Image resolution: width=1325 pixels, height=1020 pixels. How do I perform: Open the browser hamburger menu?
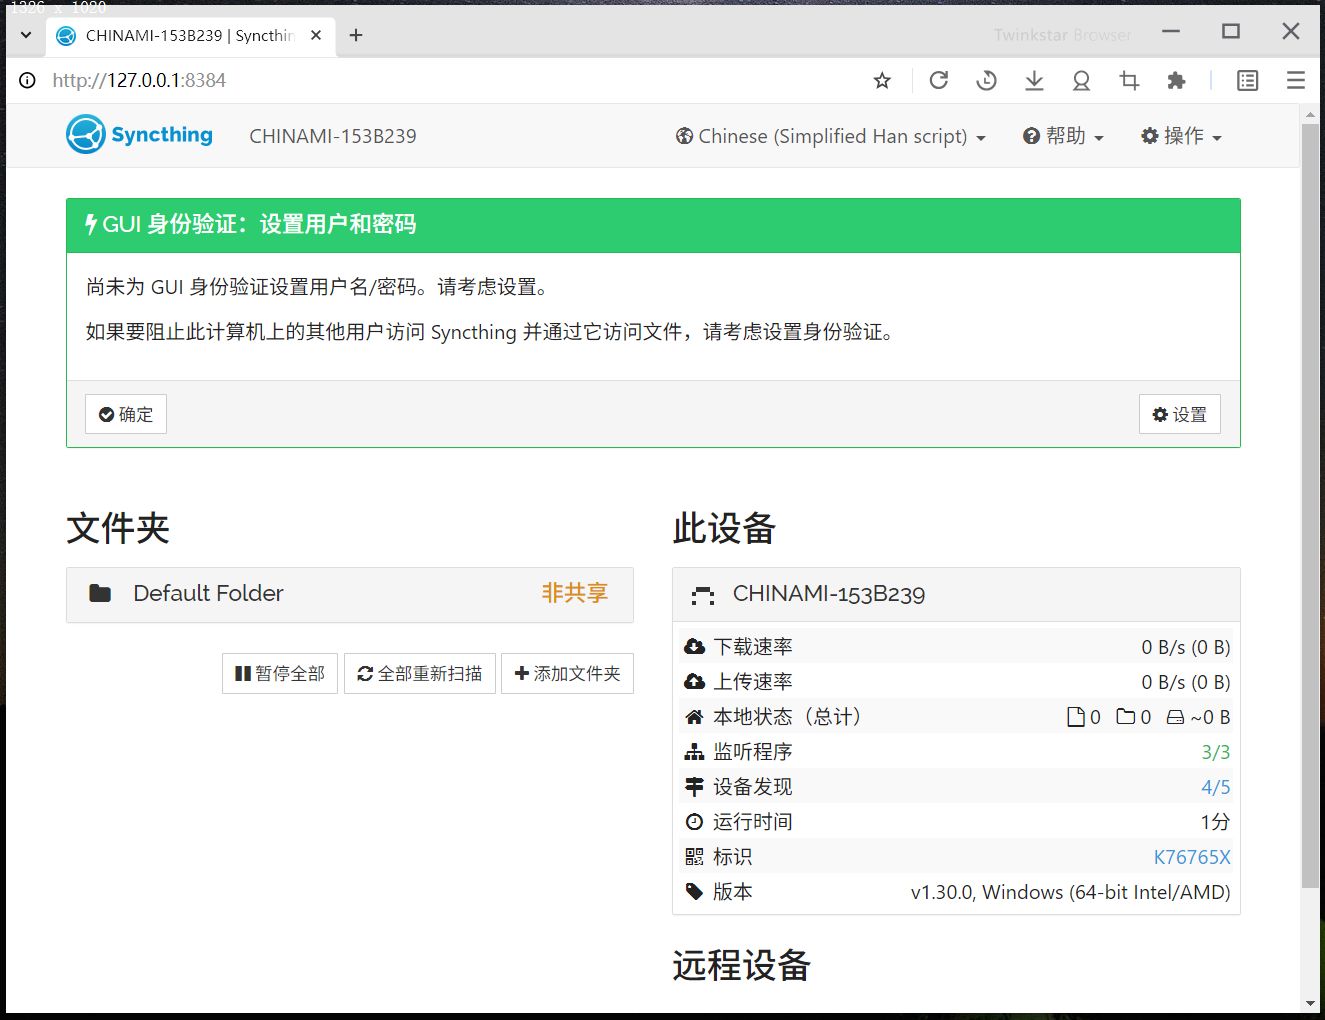click(x=1295, y=81)
